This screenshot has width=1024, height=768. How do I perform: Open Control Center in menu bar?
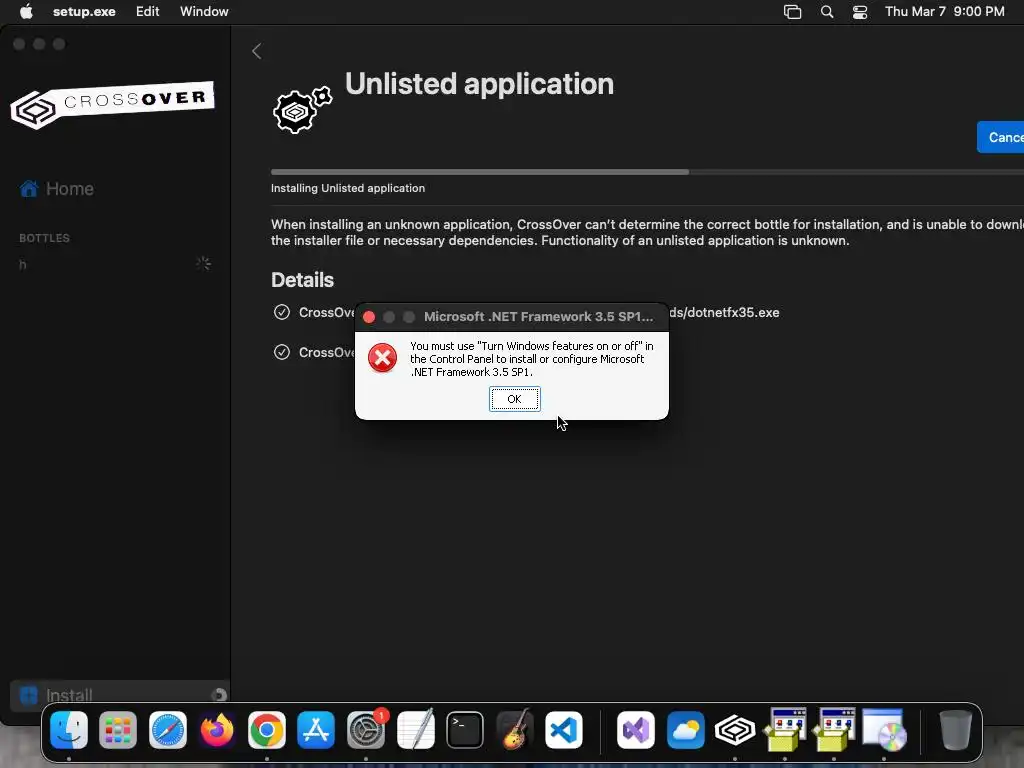click(x=860, y=12)
